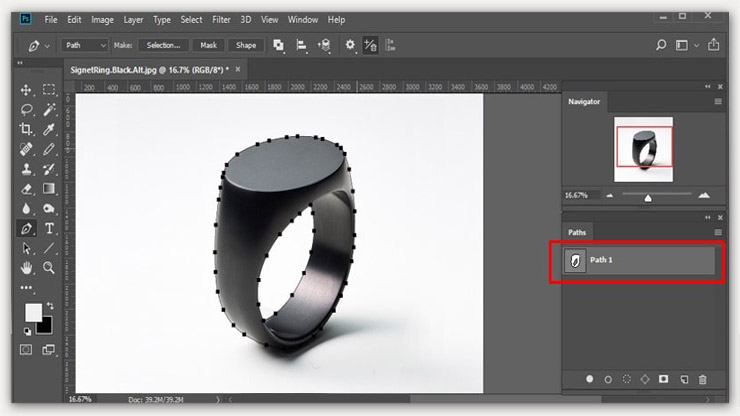Screen dimensions: 740x416
Task: Expand the Paths panel options menu
Action: point(717,232)
